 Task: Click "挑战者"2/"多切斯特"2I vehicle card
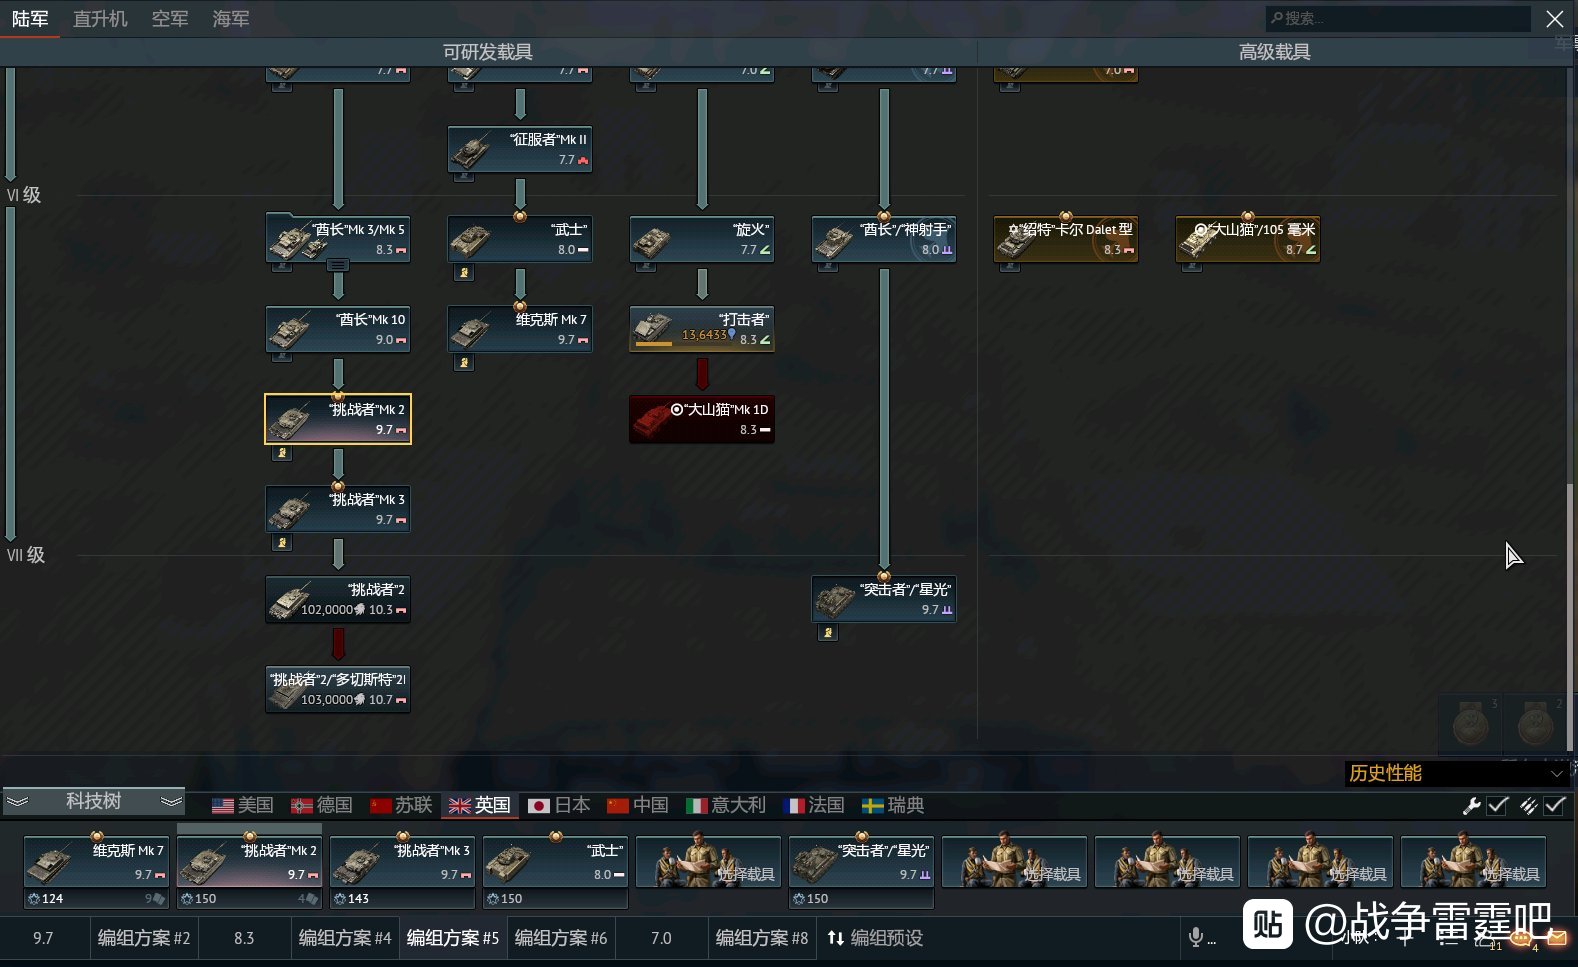click(338, 689)
